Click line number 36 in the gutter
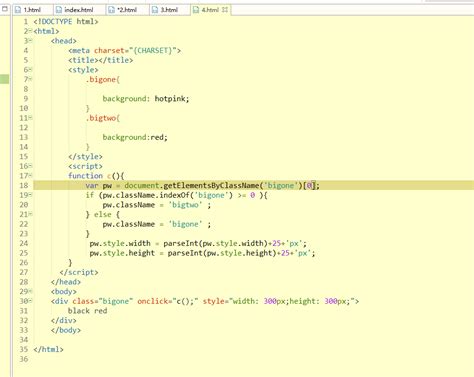Image resolution: width=474 pixels, height=377 pixels. click(x=24, y=359)
